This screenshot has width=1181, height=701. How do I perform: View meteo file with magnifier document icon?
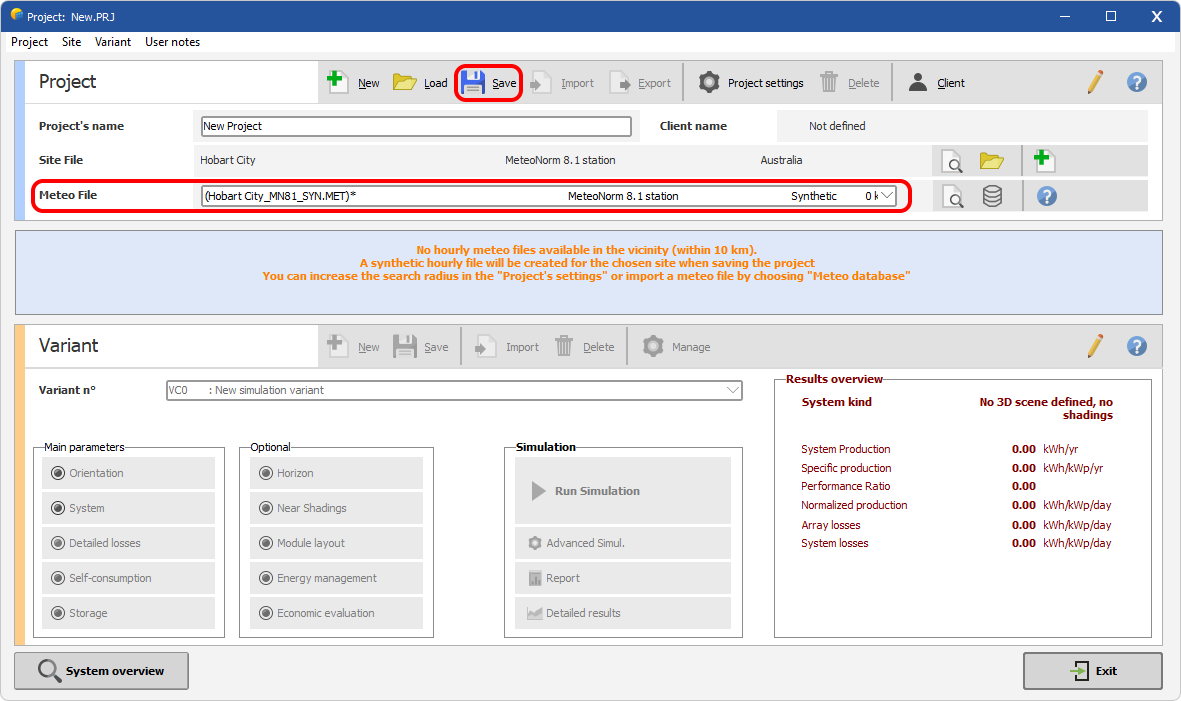tap(952, 197)
